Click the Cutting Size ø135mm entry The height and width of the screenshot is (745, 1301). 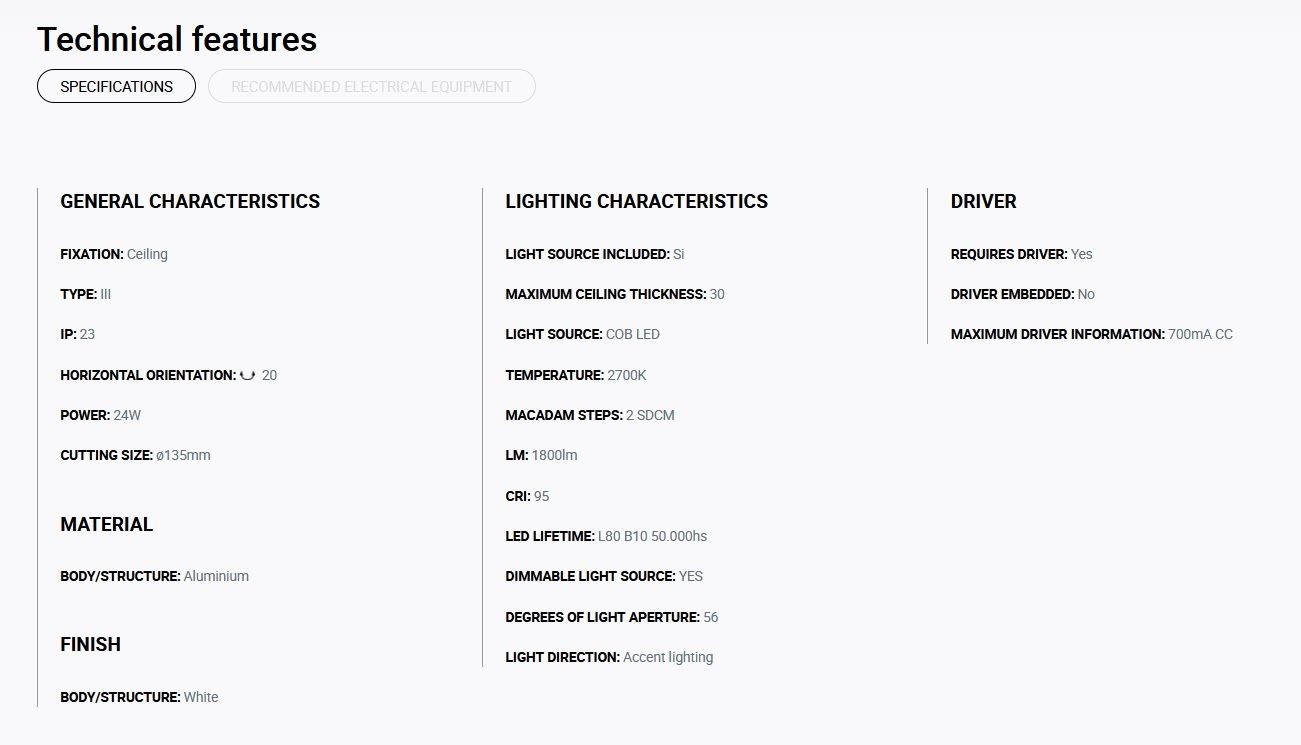click(135, 455)
